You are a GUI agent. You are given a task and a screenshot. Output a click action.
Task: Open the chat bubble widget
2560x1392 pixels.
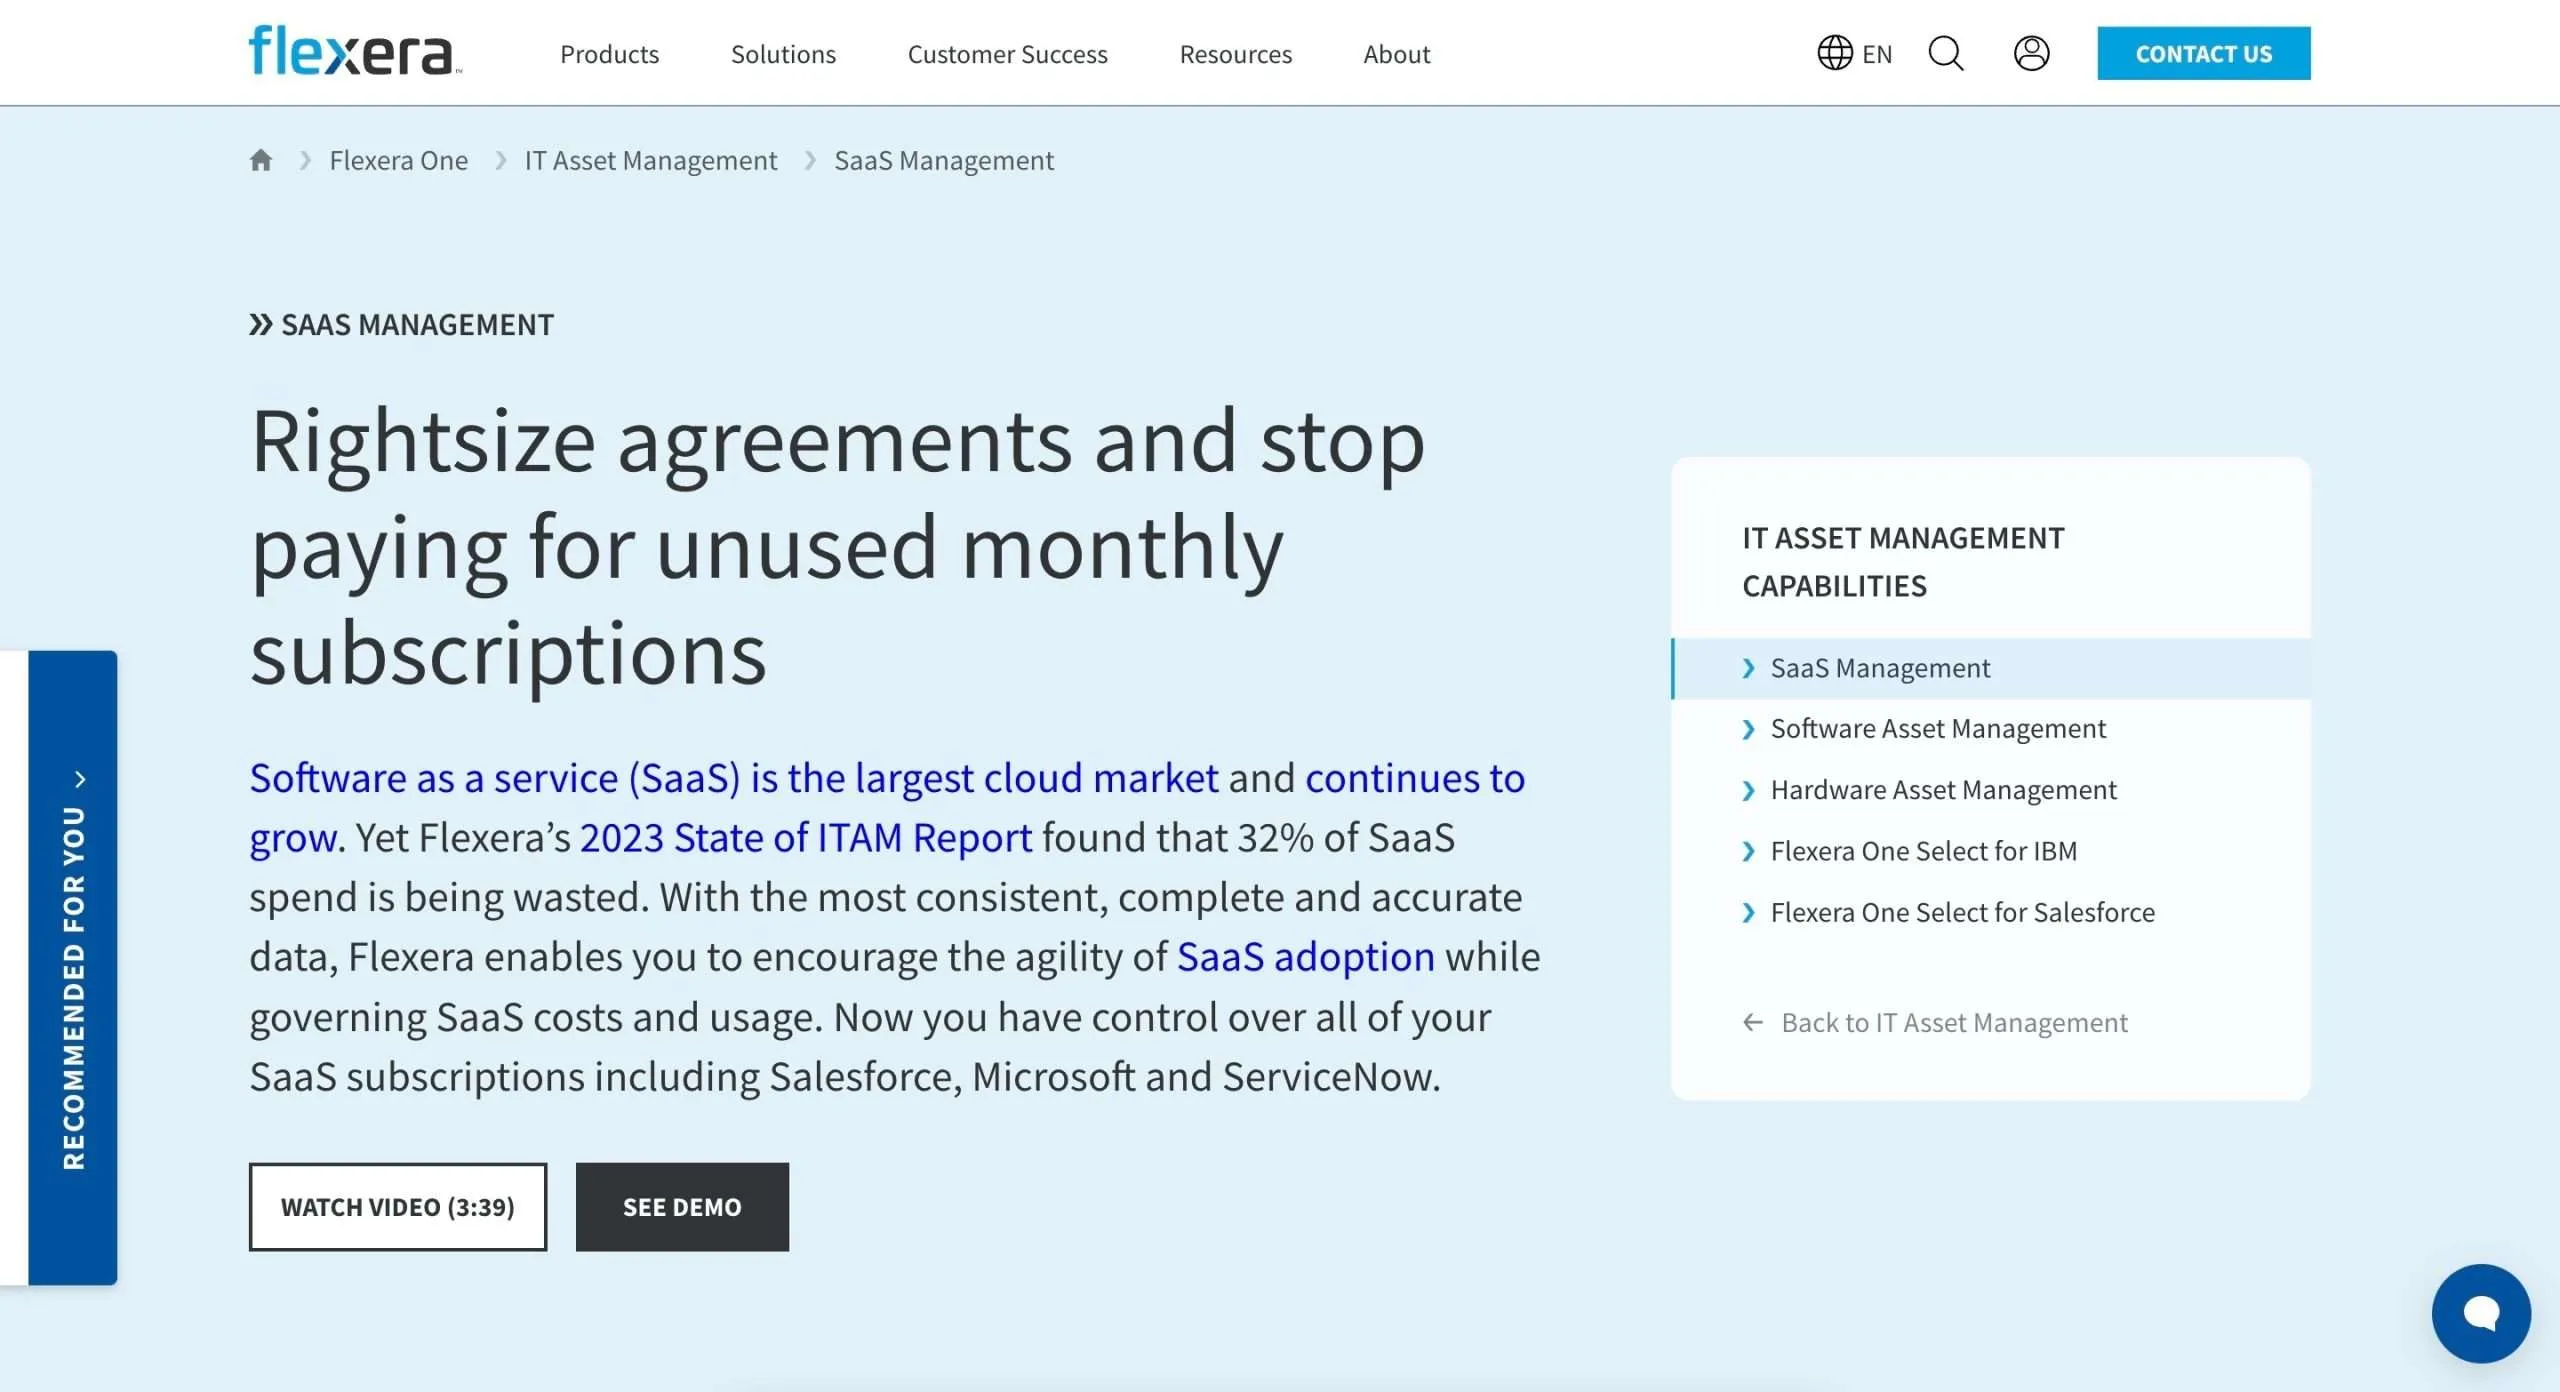click(2481, 1313)
